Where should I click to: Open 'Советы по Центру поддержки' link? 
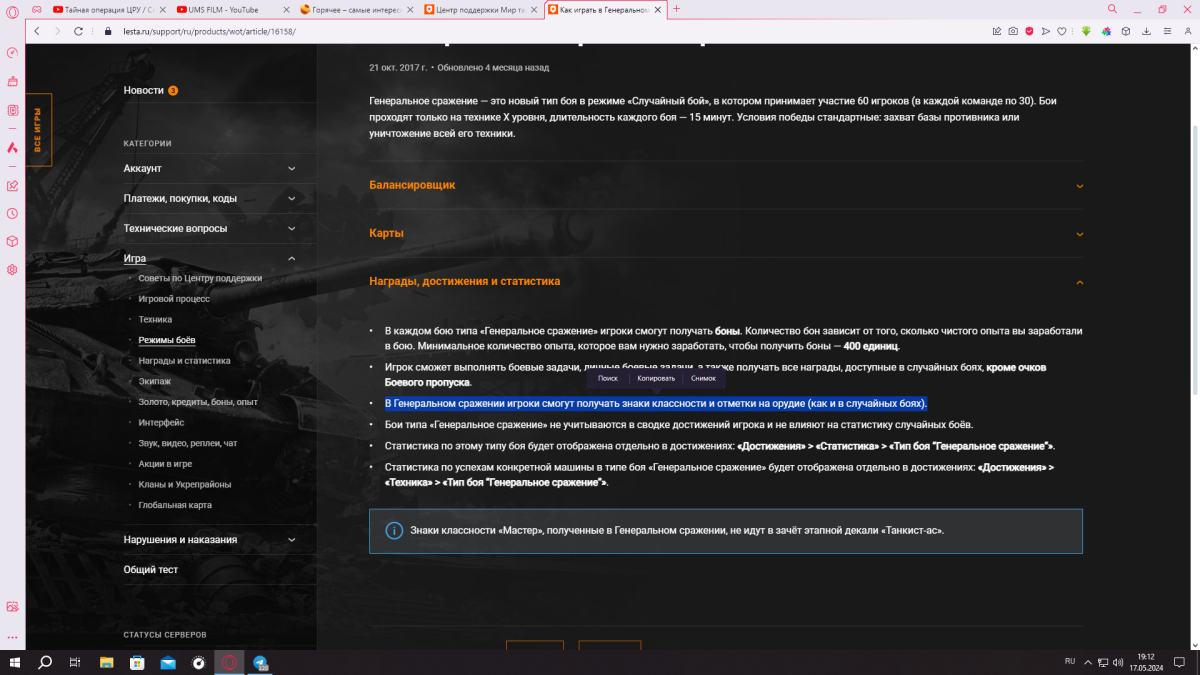200,278
